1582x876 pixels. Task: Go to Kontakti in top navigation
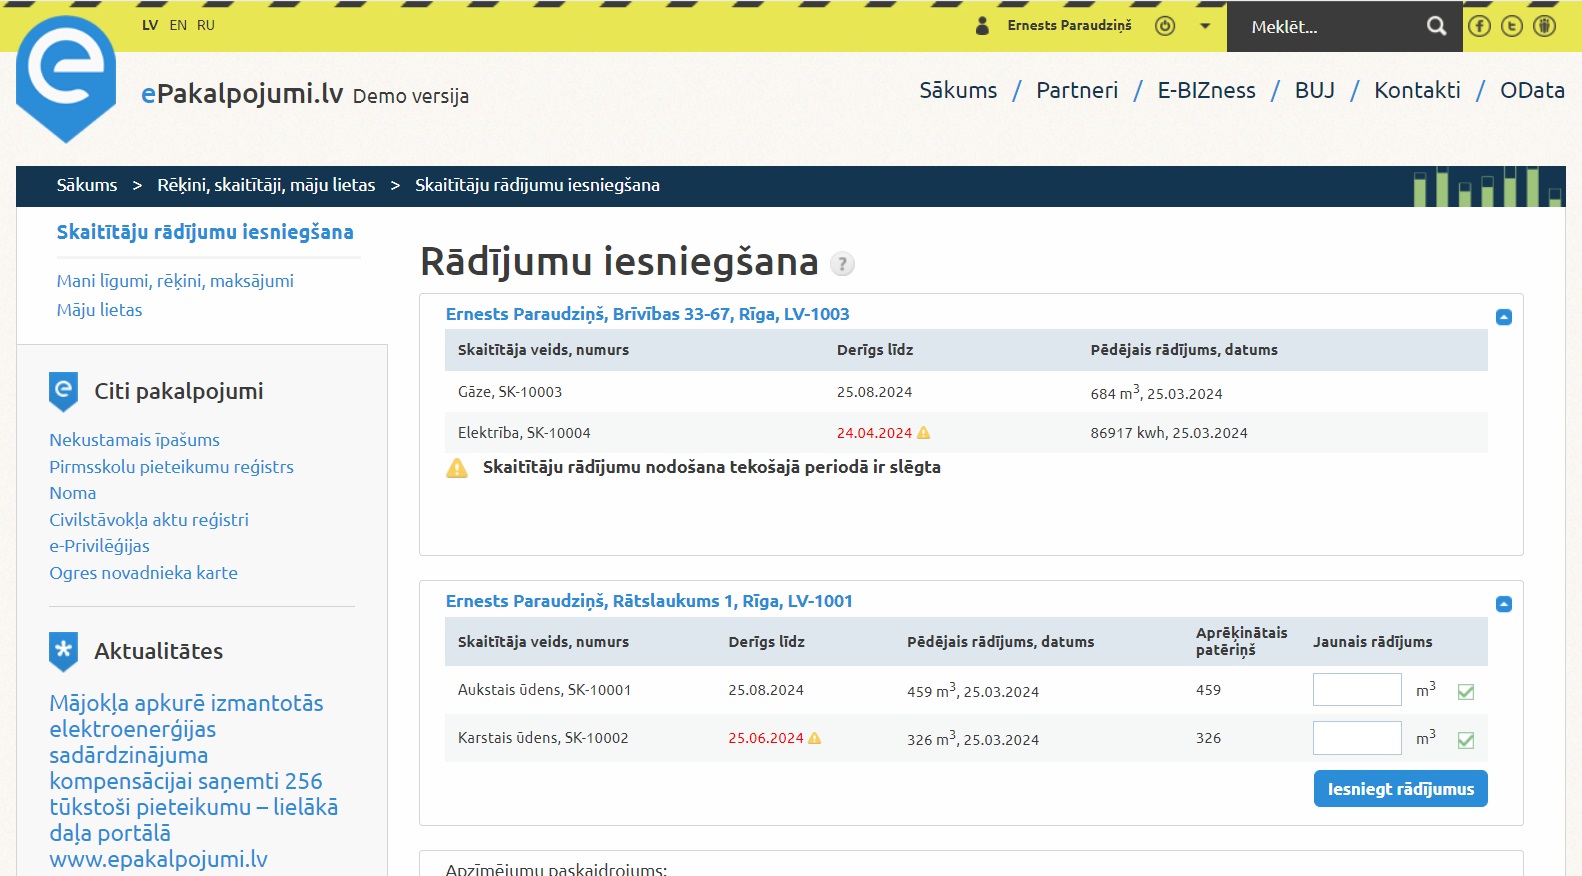pos(1416,90)
